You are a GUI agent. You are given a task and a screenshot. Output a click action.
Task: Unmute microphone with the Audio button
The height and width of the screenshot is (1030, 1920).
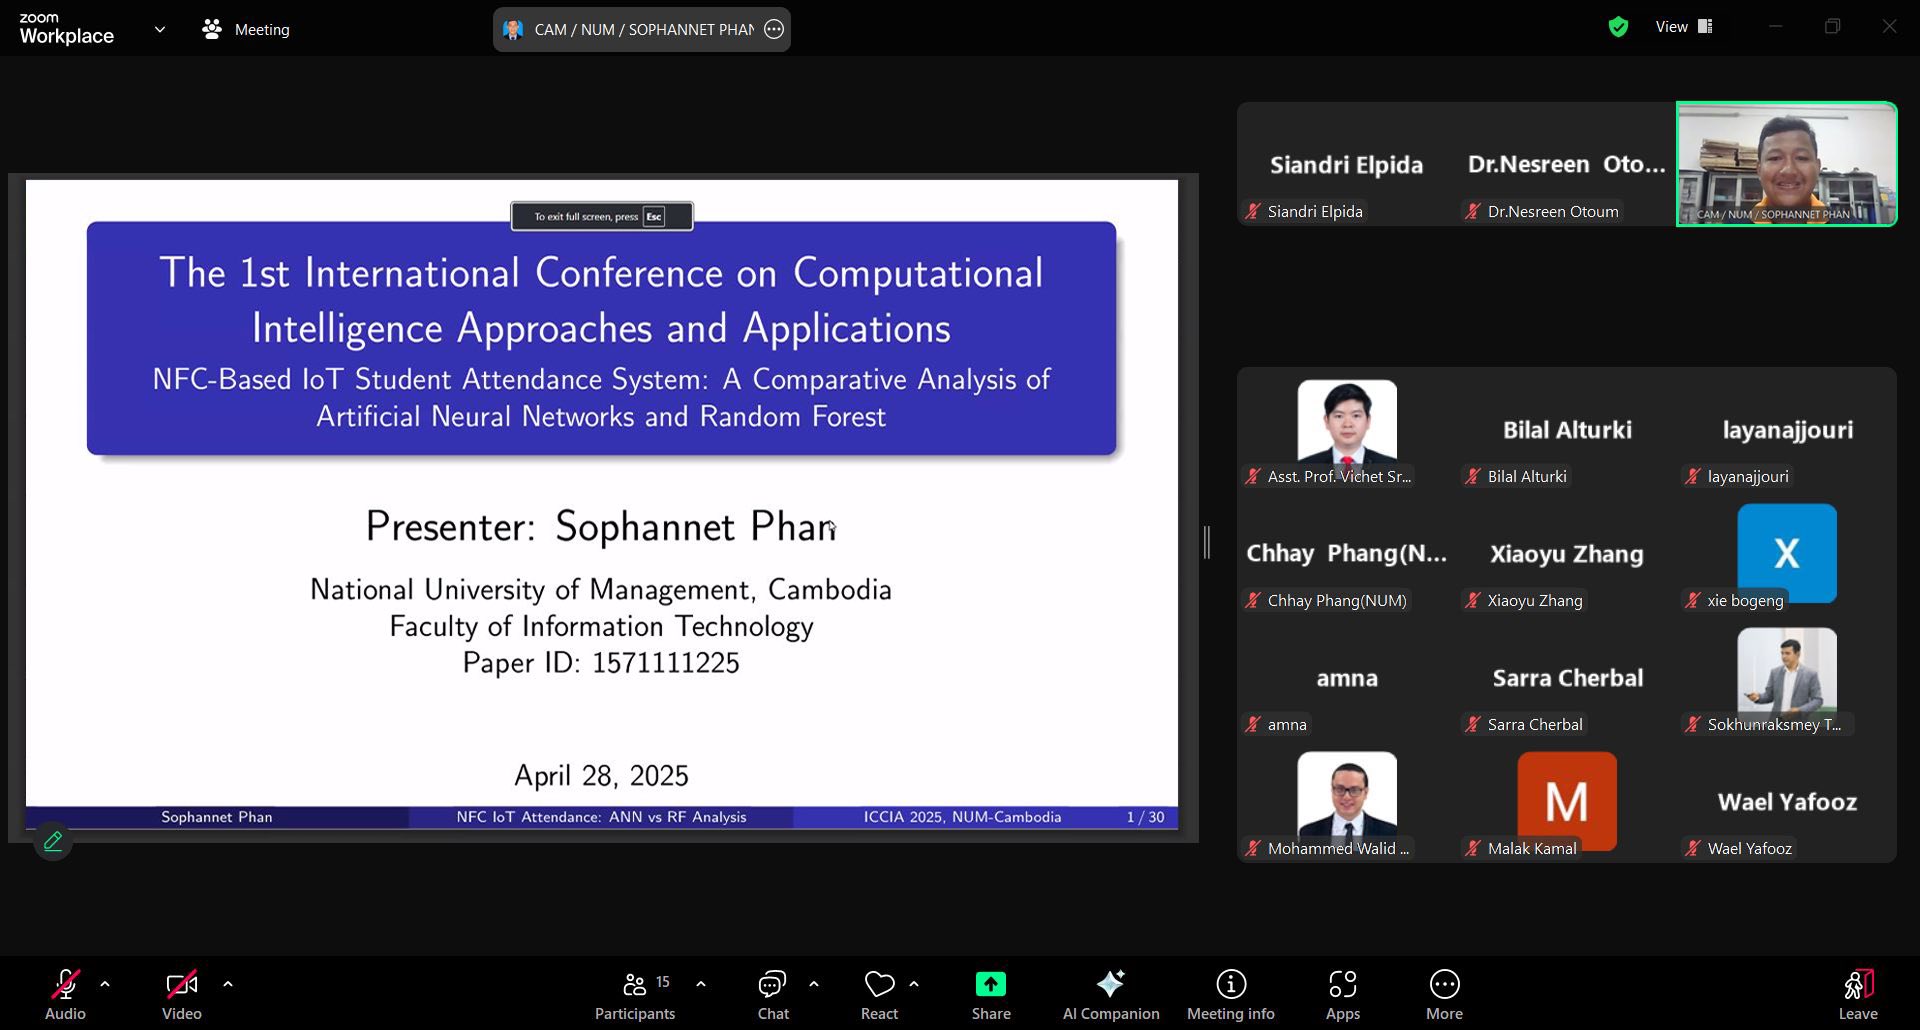tap(65, 995)
